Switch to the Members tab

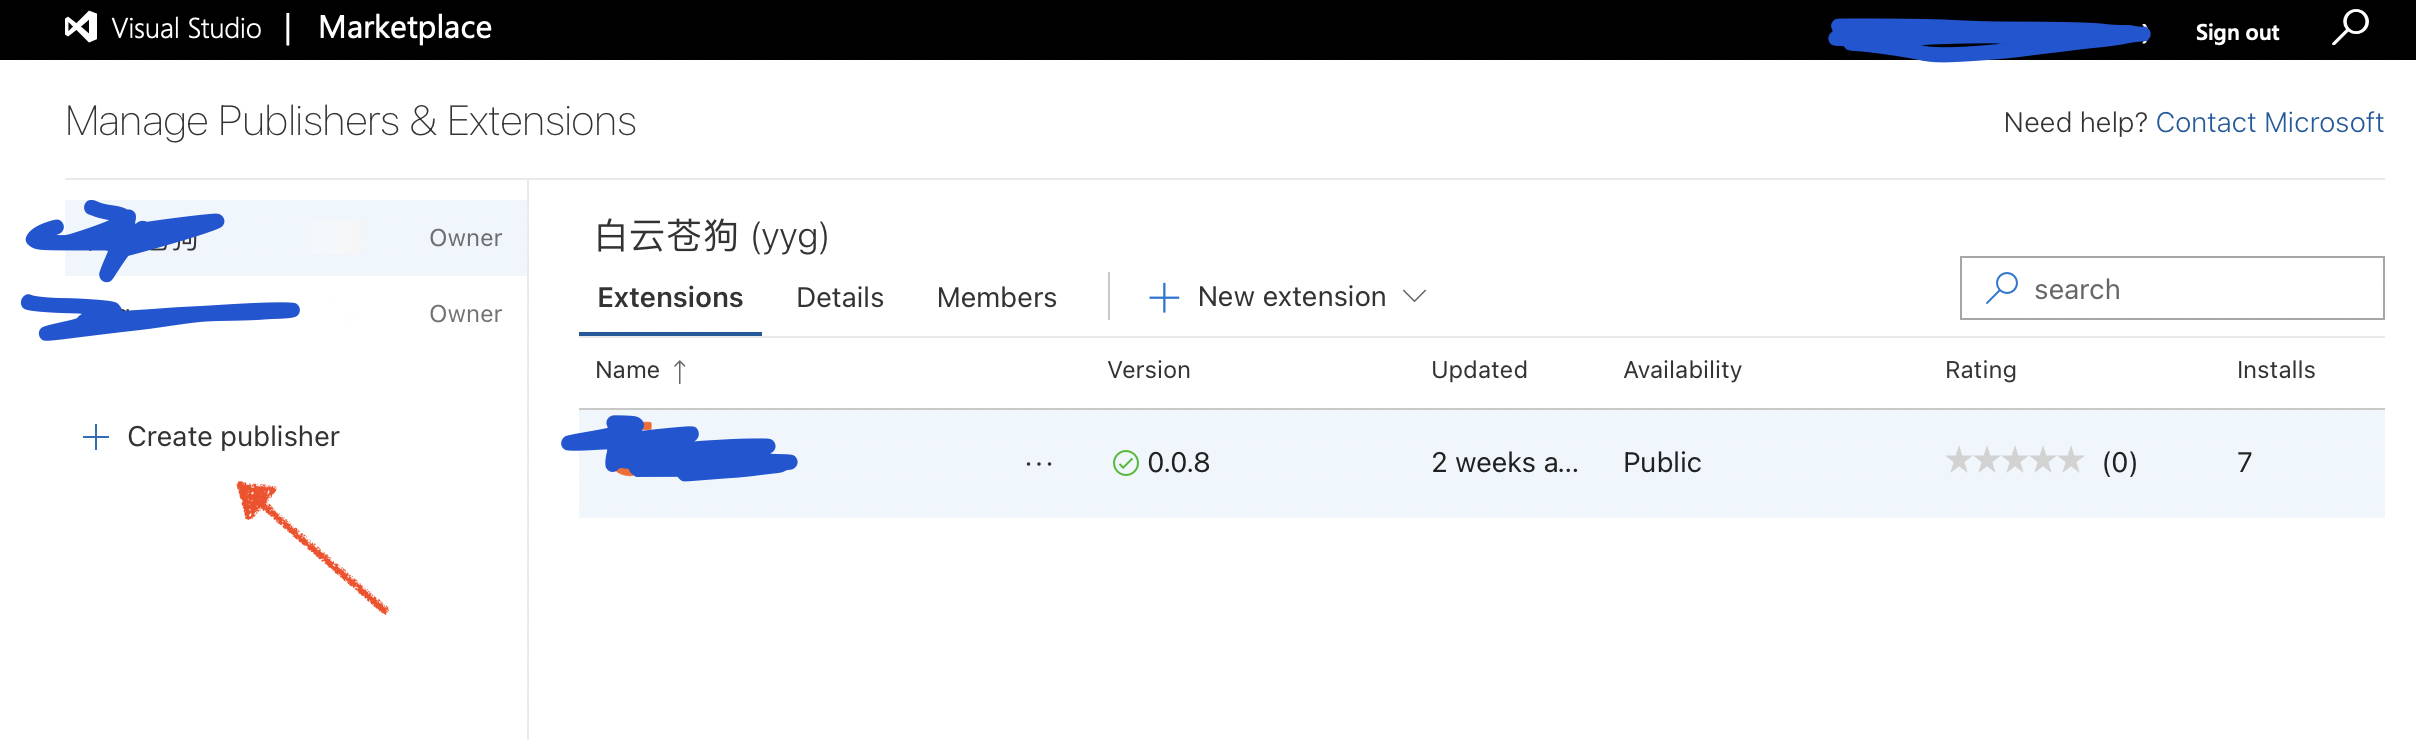pyautogui.click(x=996, y=297)
